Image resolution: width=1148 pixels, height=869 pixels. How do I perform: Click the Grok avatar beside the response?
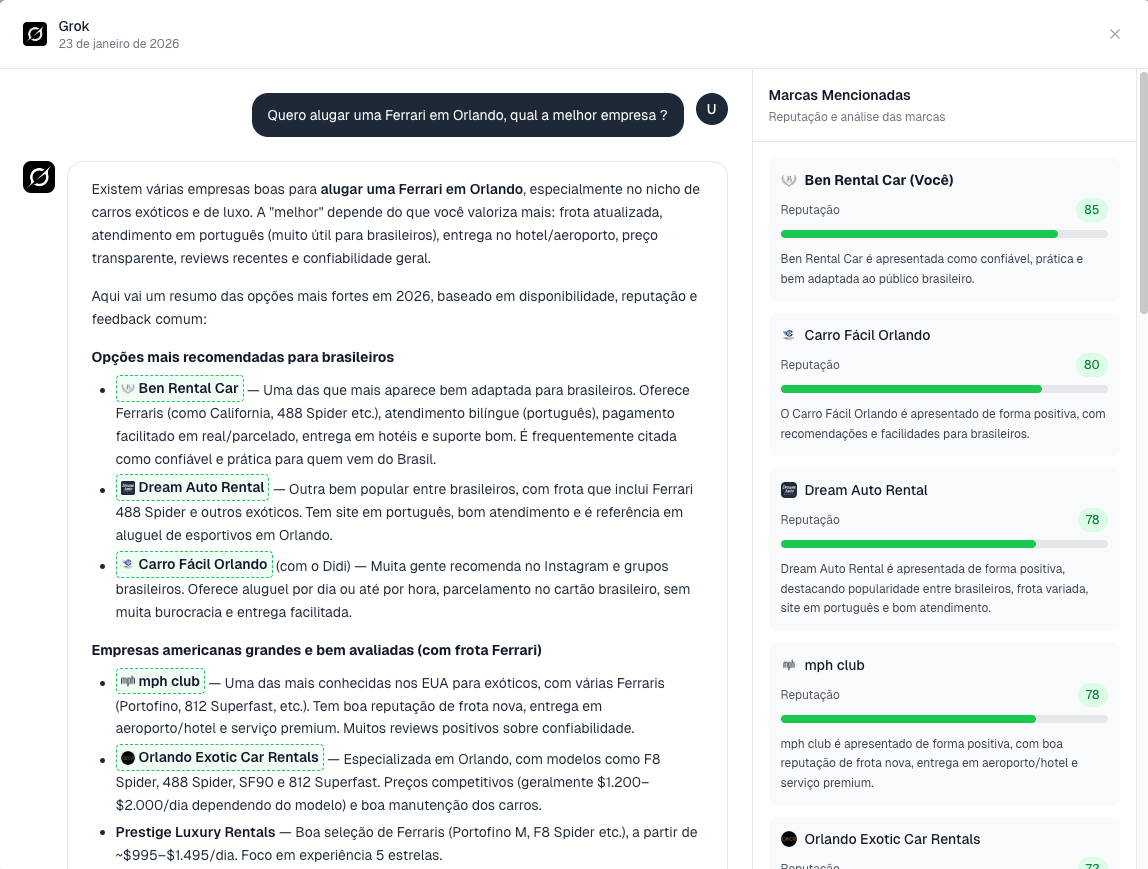(39, 177)
